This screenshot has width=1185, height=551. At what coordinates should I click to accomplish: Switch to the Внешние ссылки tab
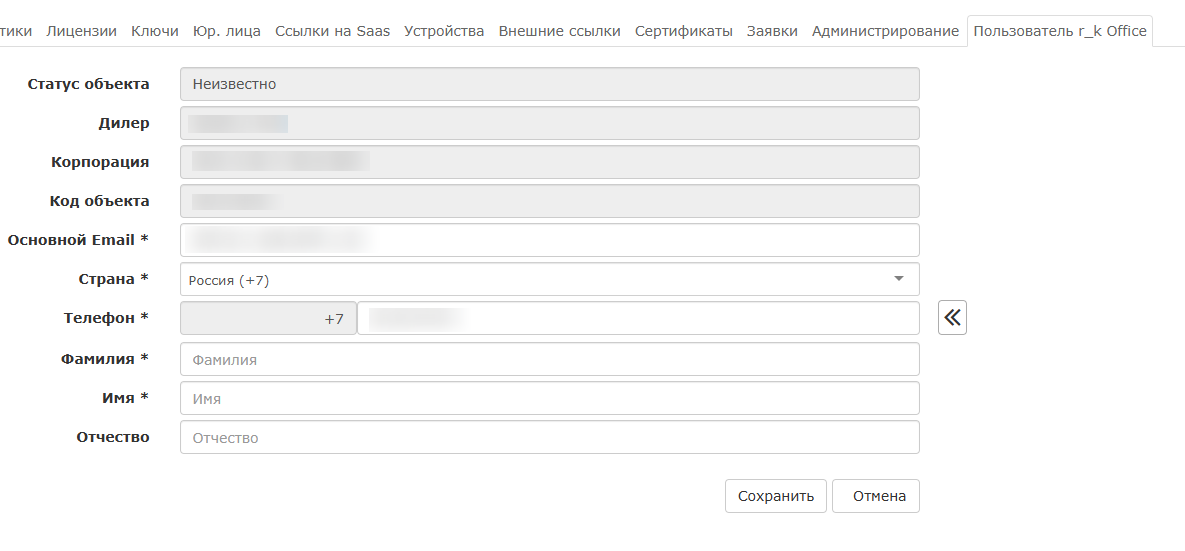[x=559, y=31]
